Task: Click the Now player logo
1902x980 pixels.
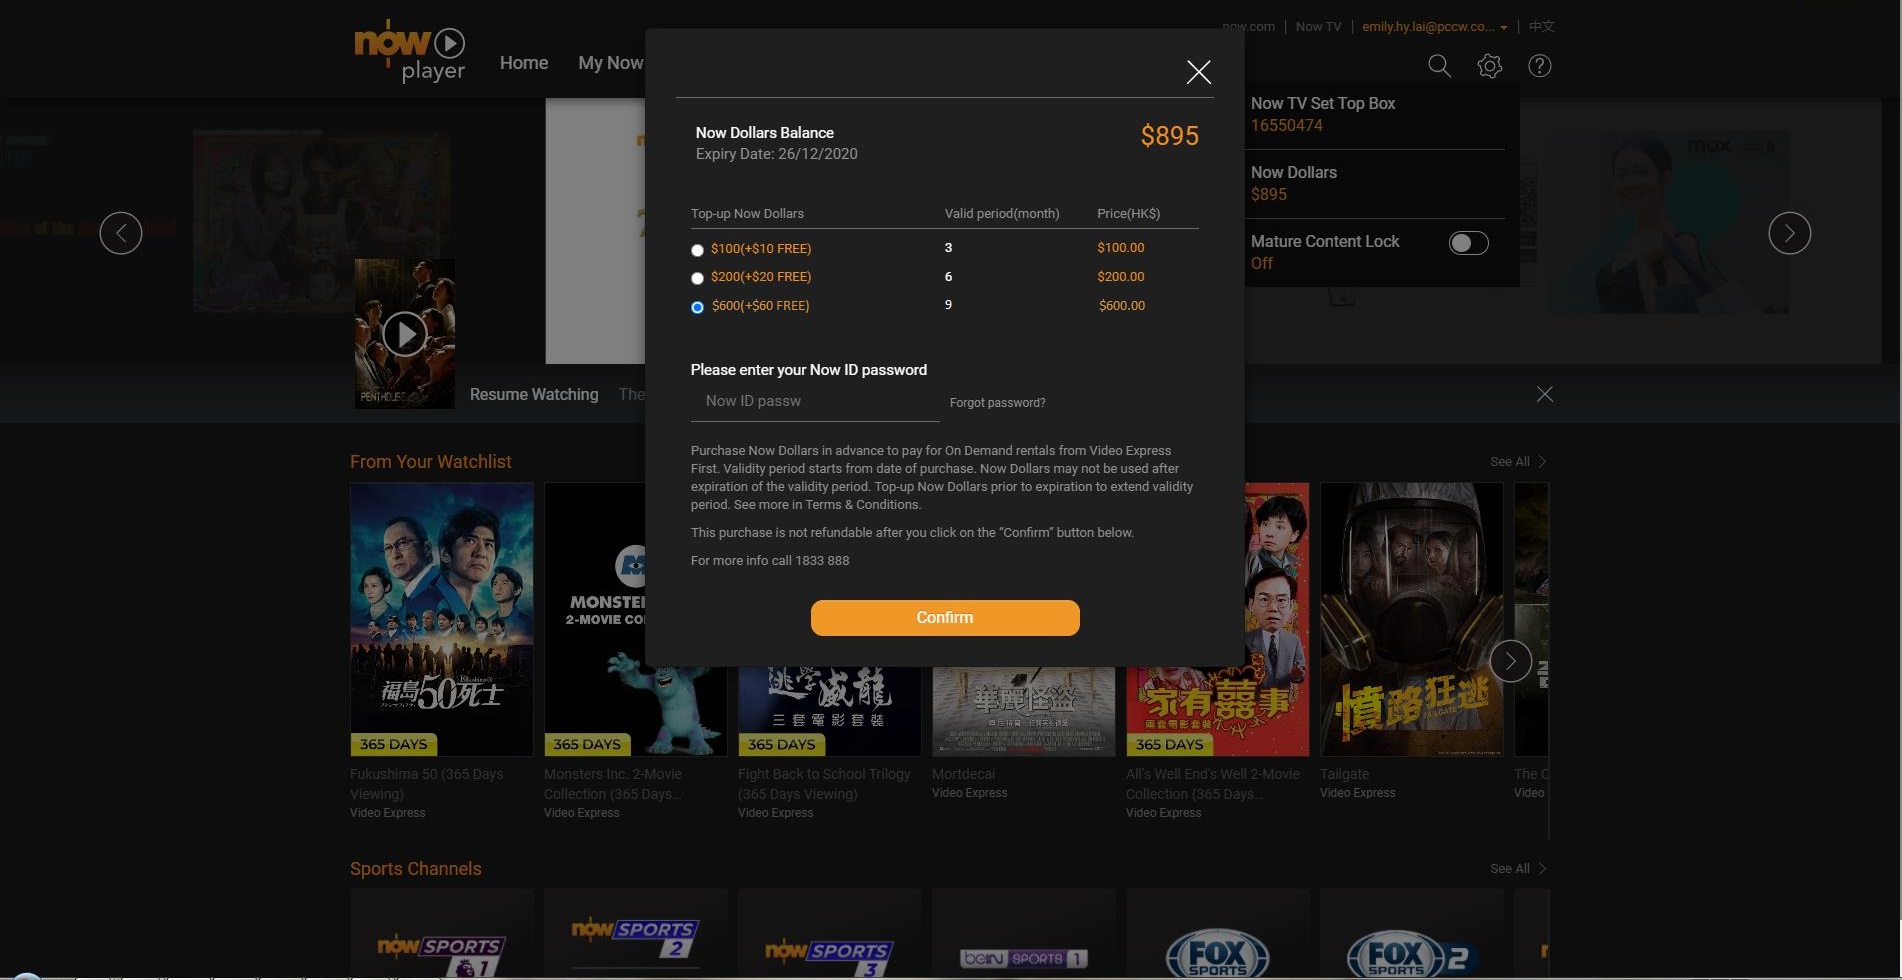Action: [x=410, y=52]
